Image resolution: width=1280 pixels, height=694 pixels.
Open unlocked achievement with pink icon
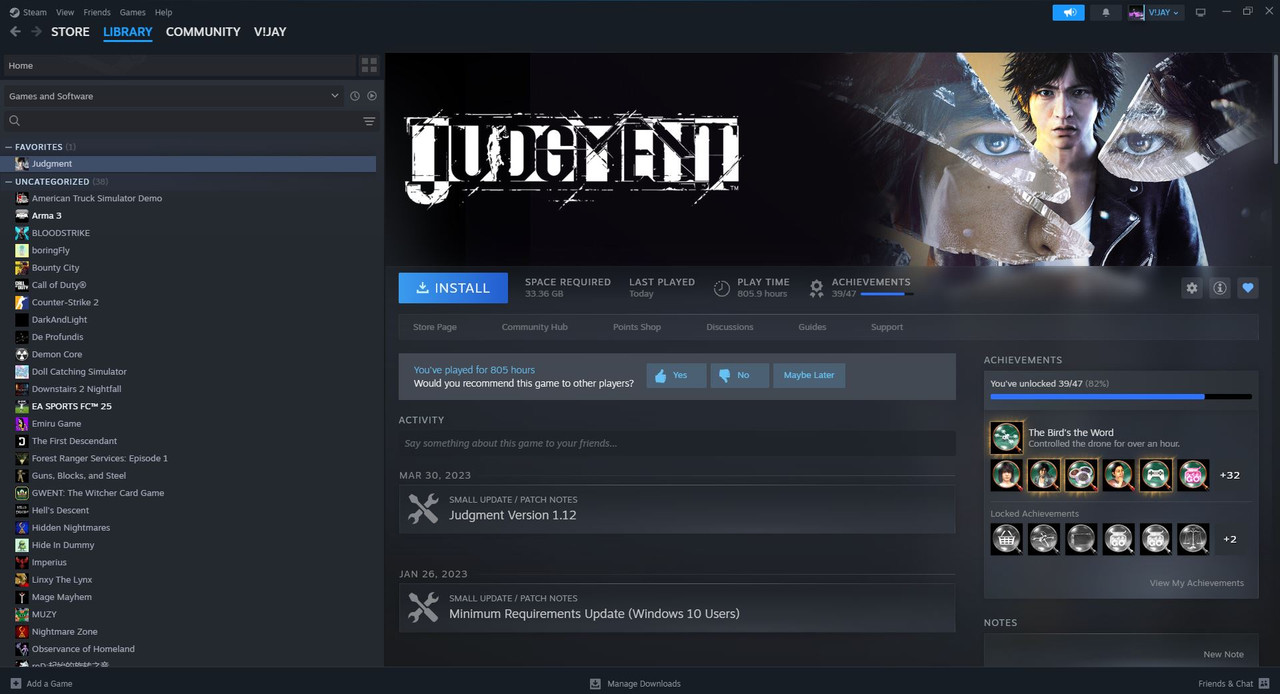[x=1193, y=475]
